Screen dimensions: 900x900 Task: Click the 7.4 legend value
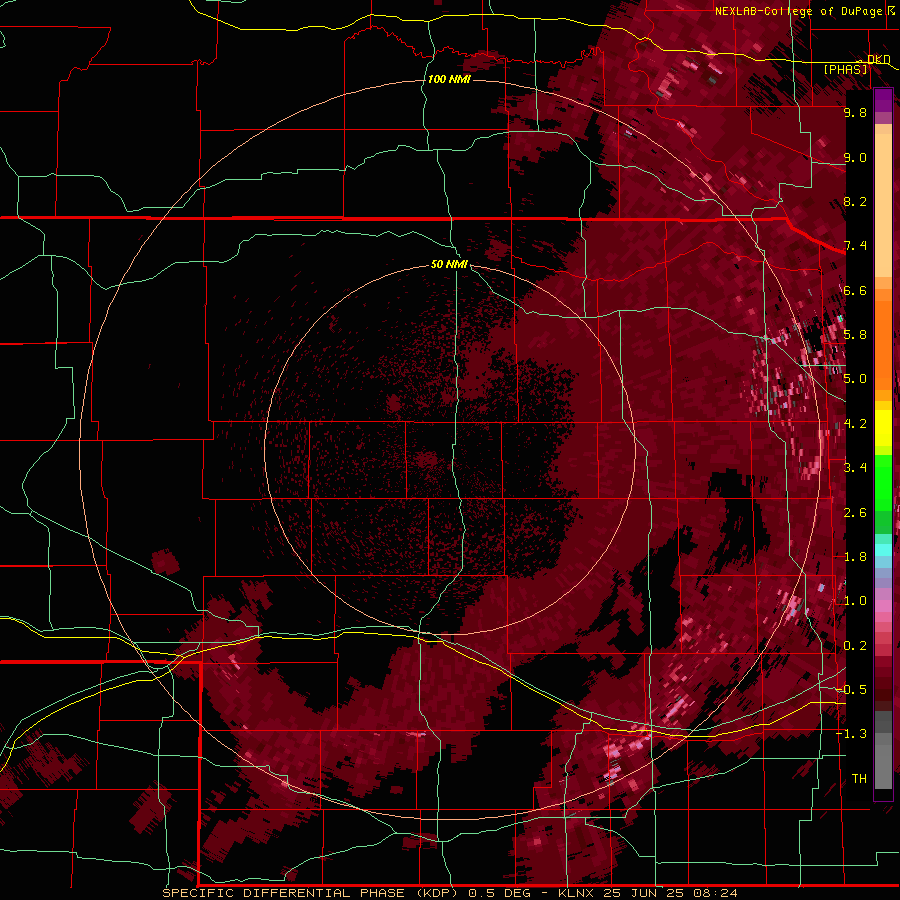click(x=855, y=246)
